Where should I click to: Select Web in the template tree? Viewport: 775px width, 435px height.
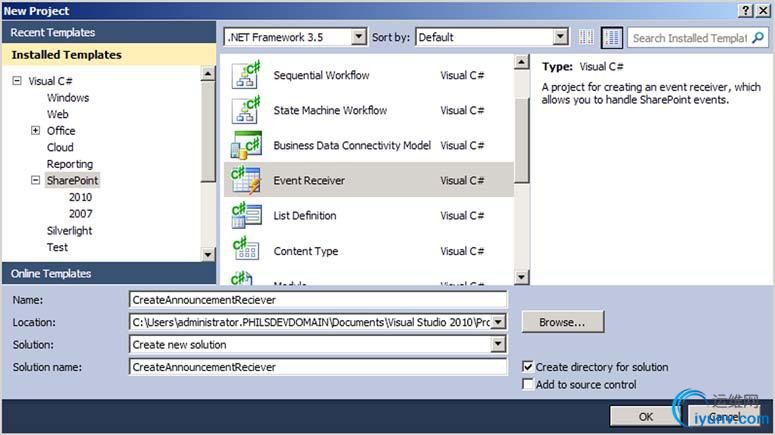(x=57, y=114)
